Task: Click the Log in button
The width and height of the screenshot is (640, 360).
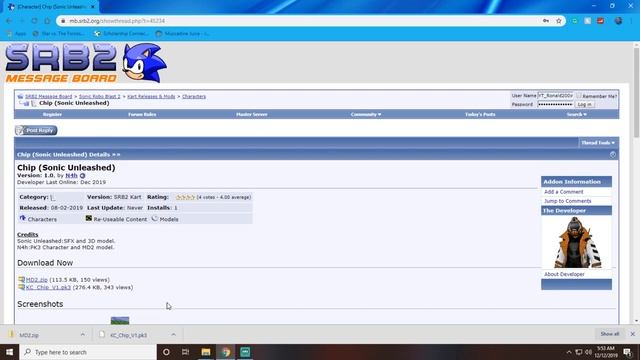Action: (584, 104)
